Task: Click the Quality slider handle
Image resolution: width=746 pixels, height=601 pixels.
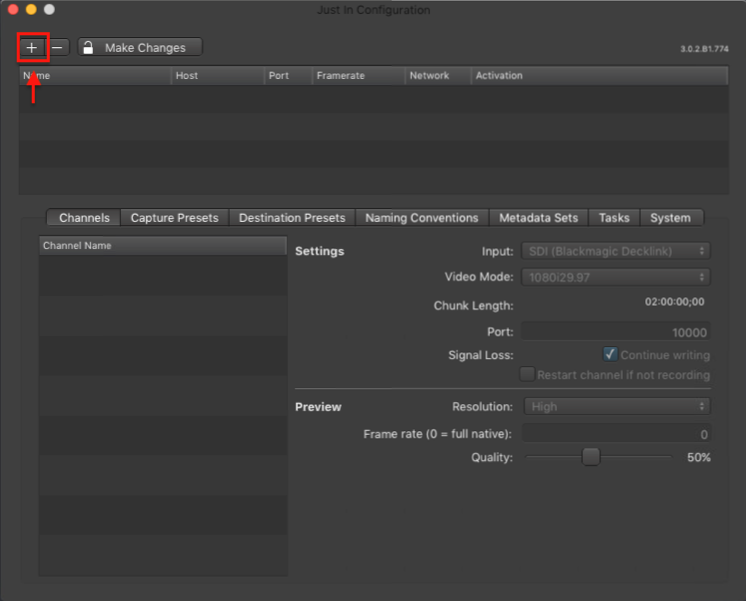Action: (x=591, y=457)
